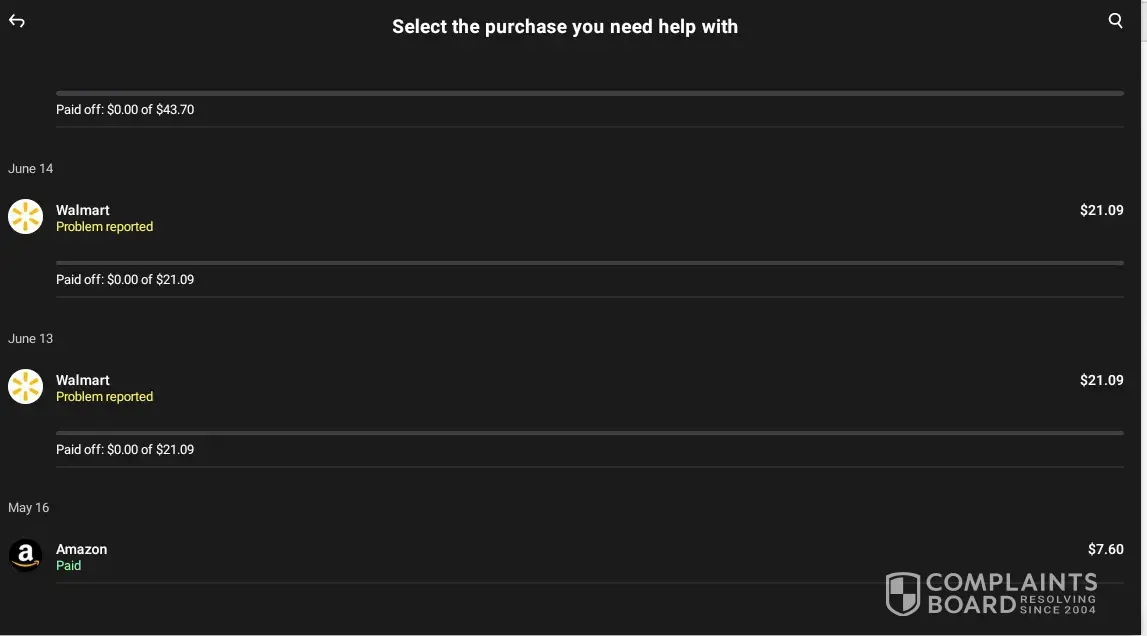Select the June 14 Walmart purchase name
The width and height of the screenshot is (1147, 636).
pyautogui.click(x=83, y=210)
